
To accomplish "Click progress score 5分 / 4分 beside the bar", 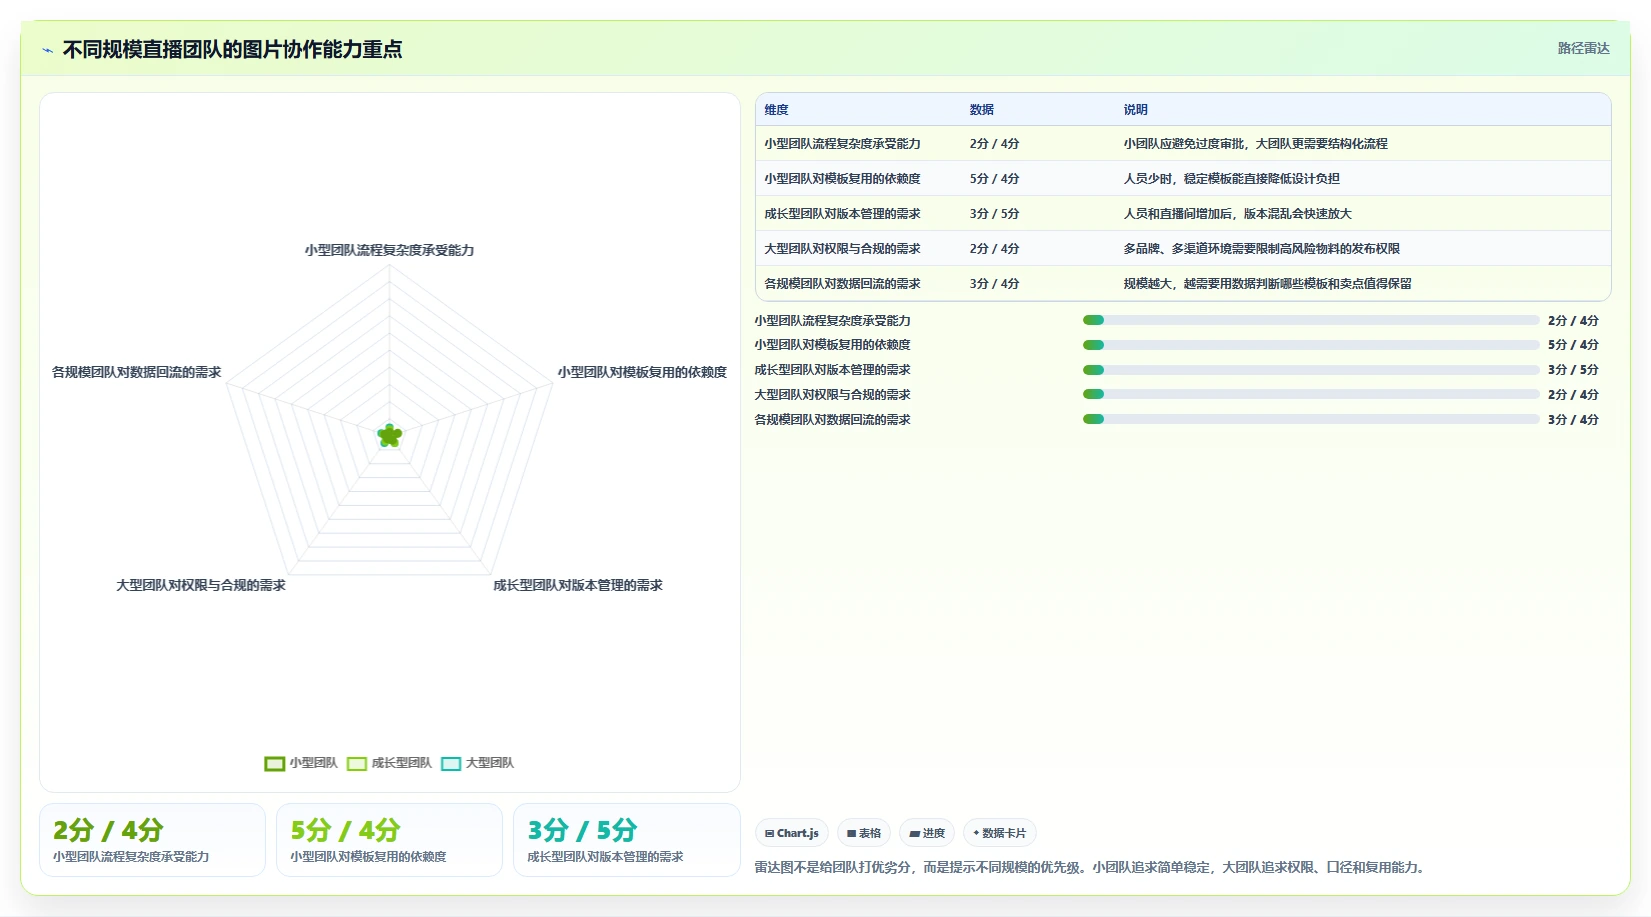I will pos(1573,345).
